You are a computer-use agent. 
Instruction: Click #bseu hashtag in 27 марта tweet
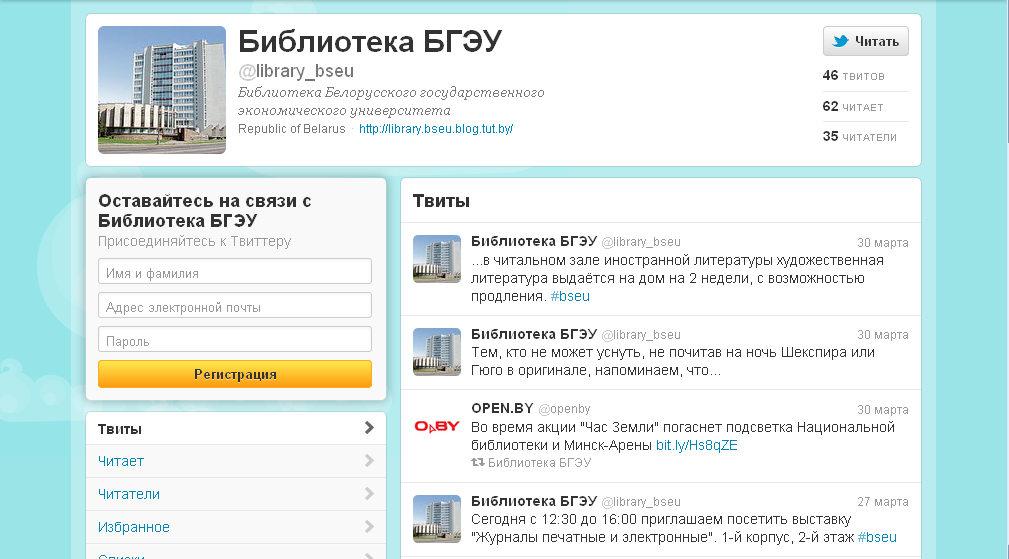tap(877, 537)
